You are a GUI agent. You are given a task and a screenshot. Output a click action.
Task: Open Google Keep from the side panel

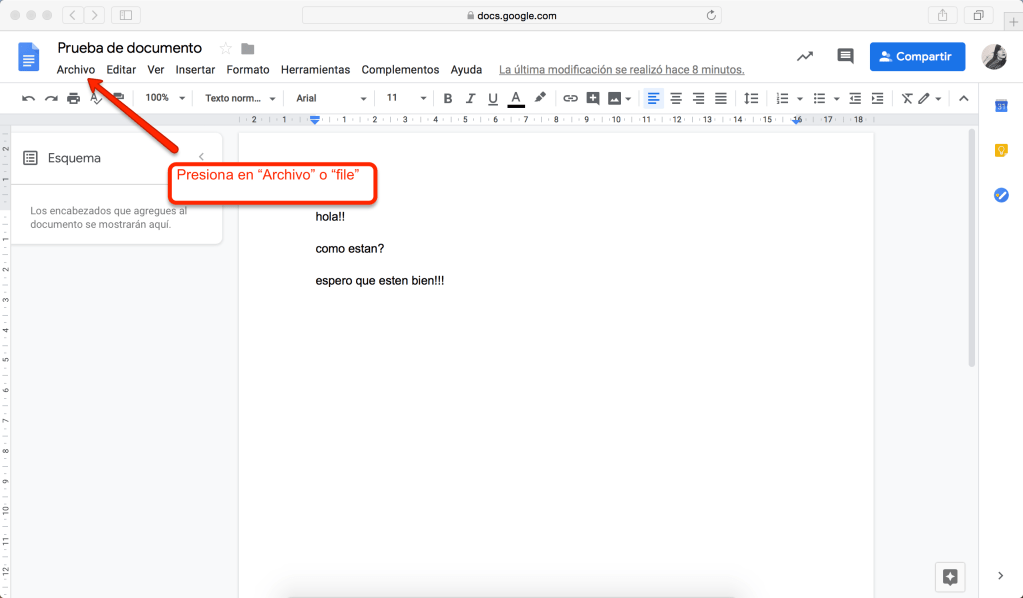pos(1001,151)
